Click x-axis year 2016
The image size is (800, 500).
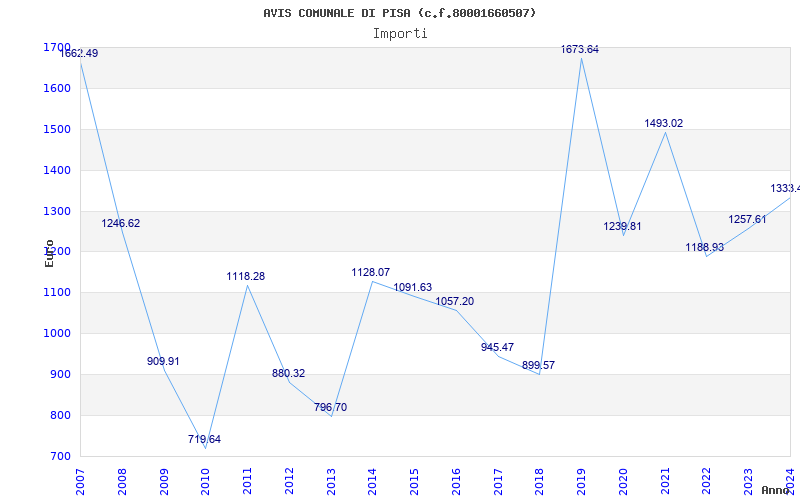tap(456, 482)
